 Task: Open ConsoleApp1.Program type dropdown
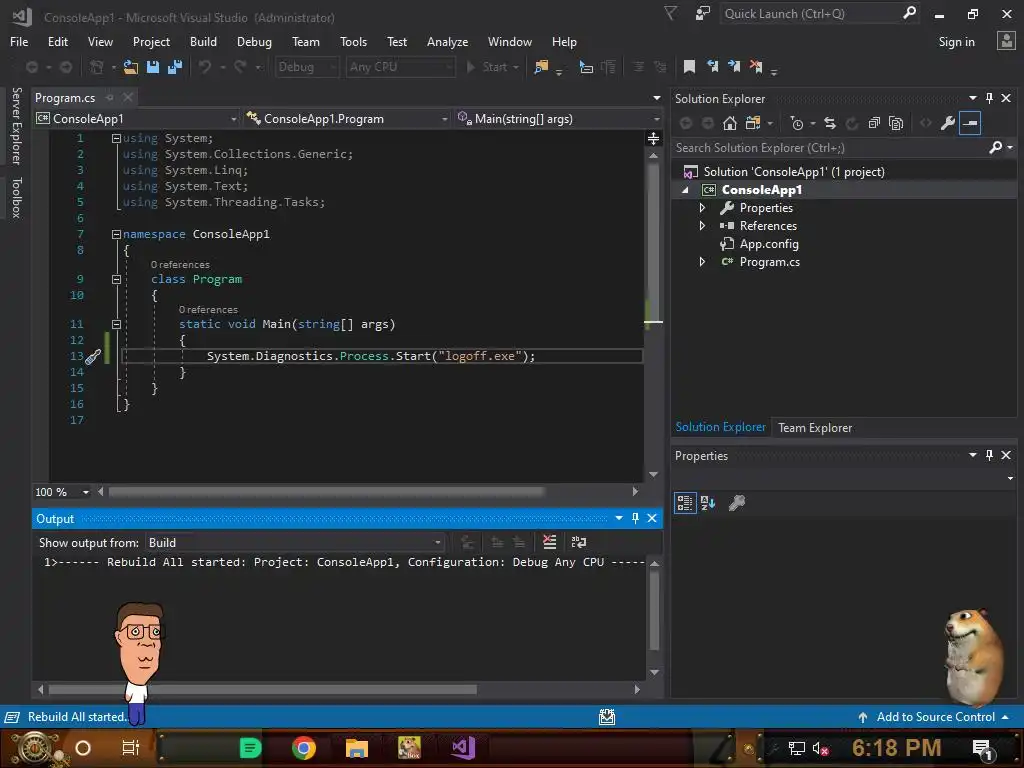(x=347, y=119)
